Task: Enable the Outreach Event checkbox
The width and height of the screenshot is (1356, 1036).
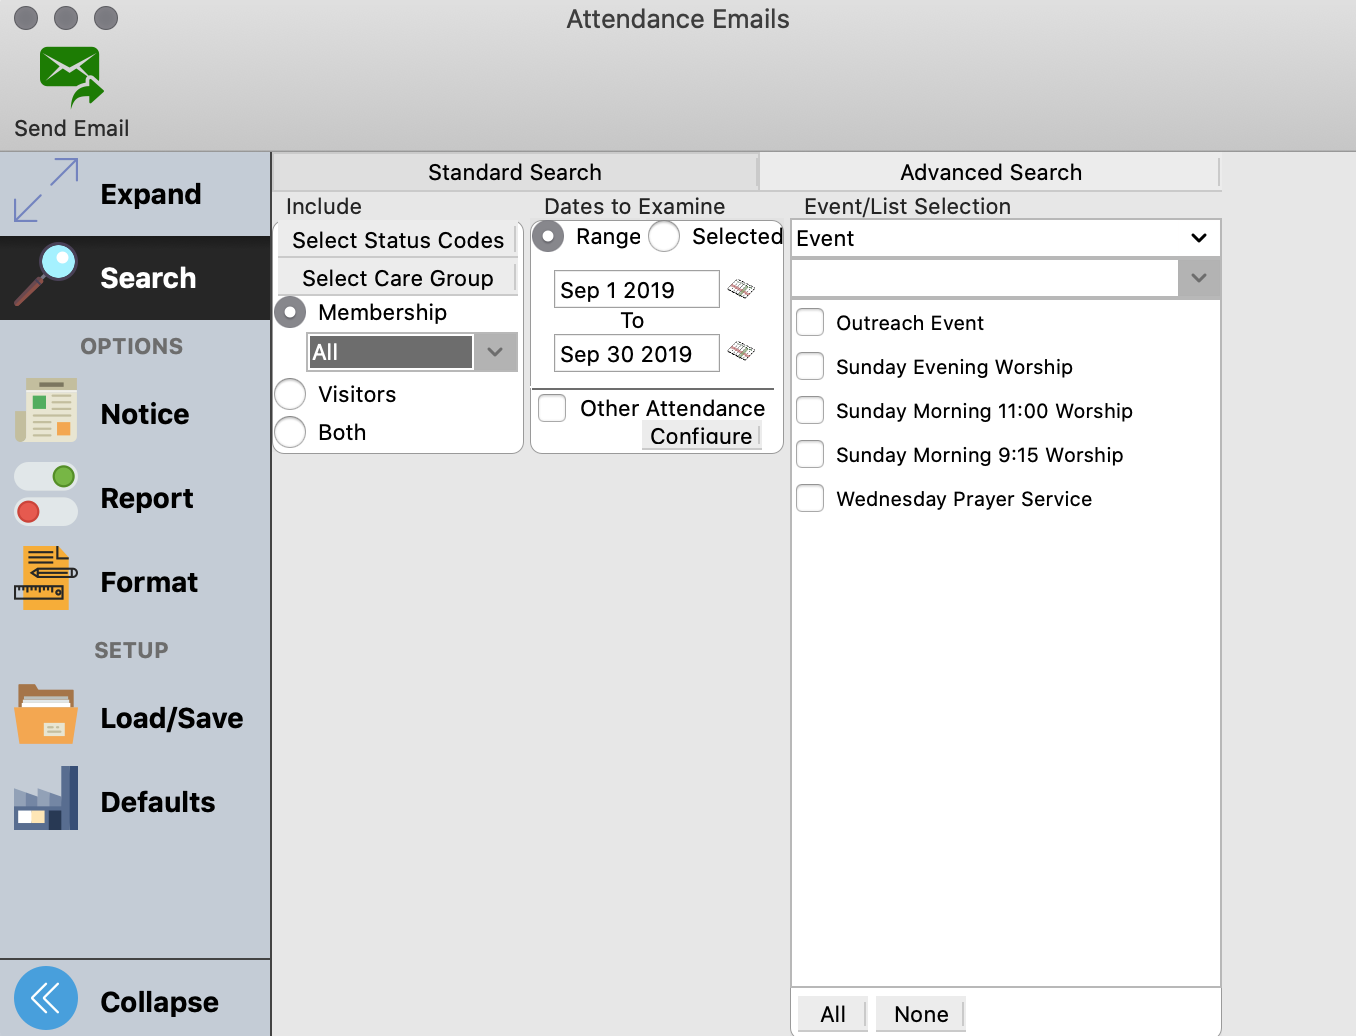Action: tap(810, 322)
